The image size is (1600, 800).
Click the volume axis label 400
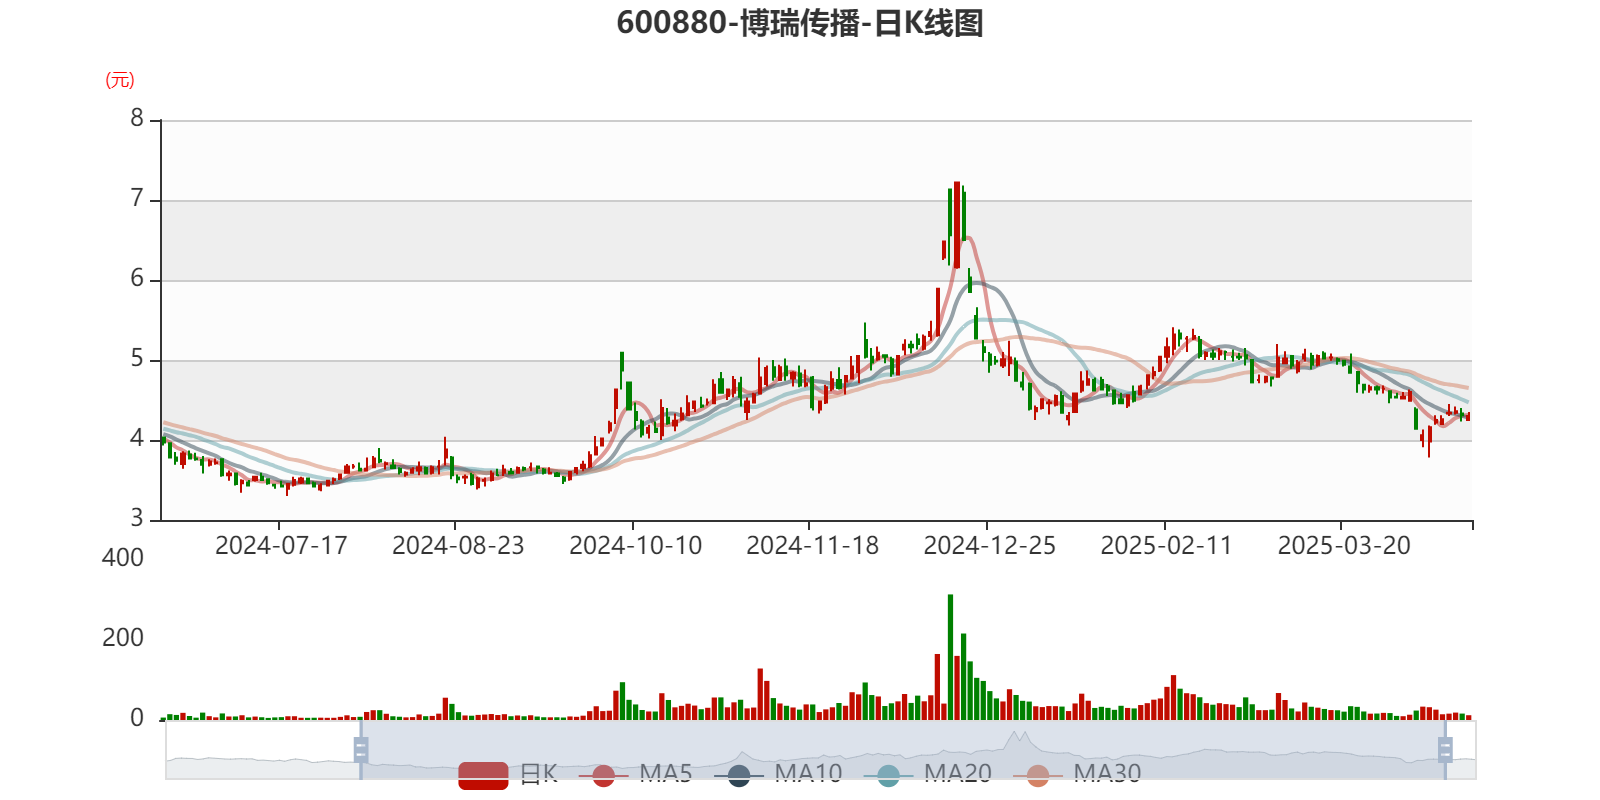point(123,558)
